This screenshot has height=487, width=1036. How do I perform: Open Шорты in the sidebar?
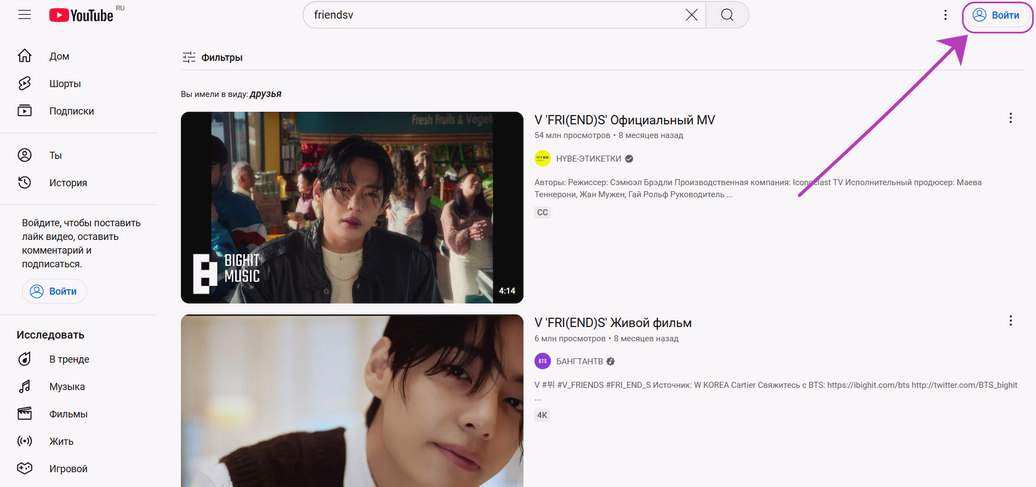(65, 84)
